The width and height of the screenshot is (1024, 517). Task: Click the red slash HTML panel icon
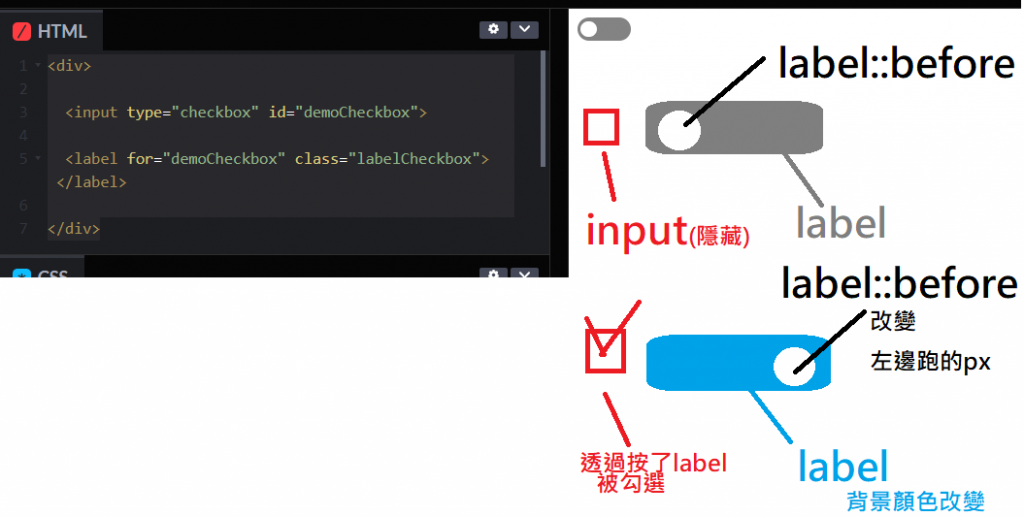pyautogui.click(x=22, y=31)
